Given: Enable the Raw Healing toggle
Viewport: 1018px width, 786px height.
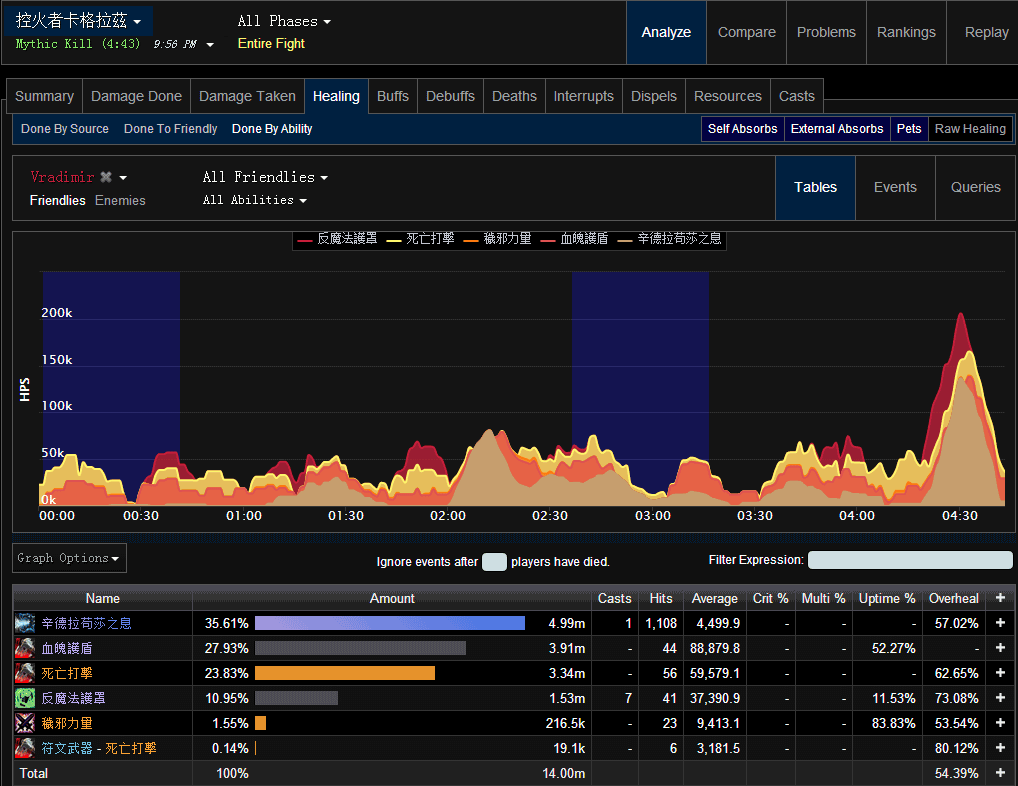Looking at the screenshot, I should [x=970, y=129].
